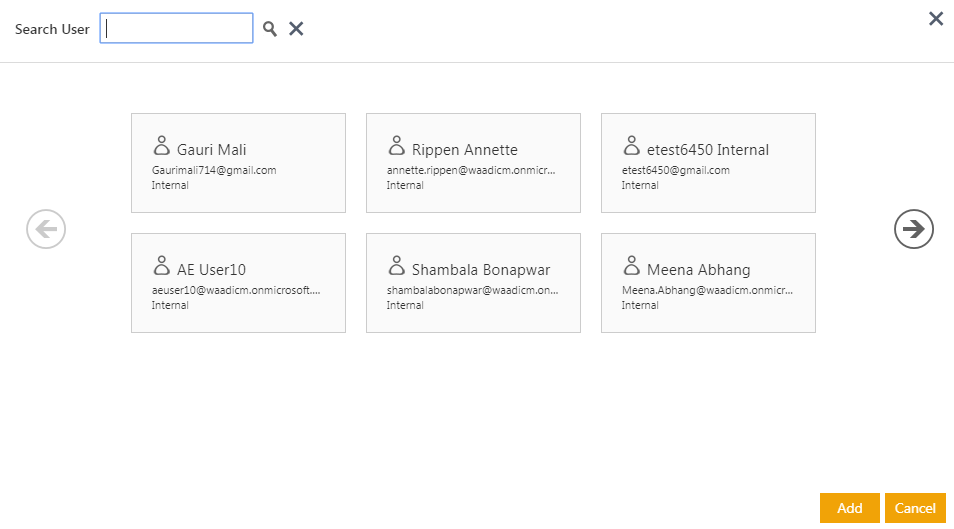
Task: Pick the Meena Abhang user card
Action: pyautogui.click(x=708, y=283)
